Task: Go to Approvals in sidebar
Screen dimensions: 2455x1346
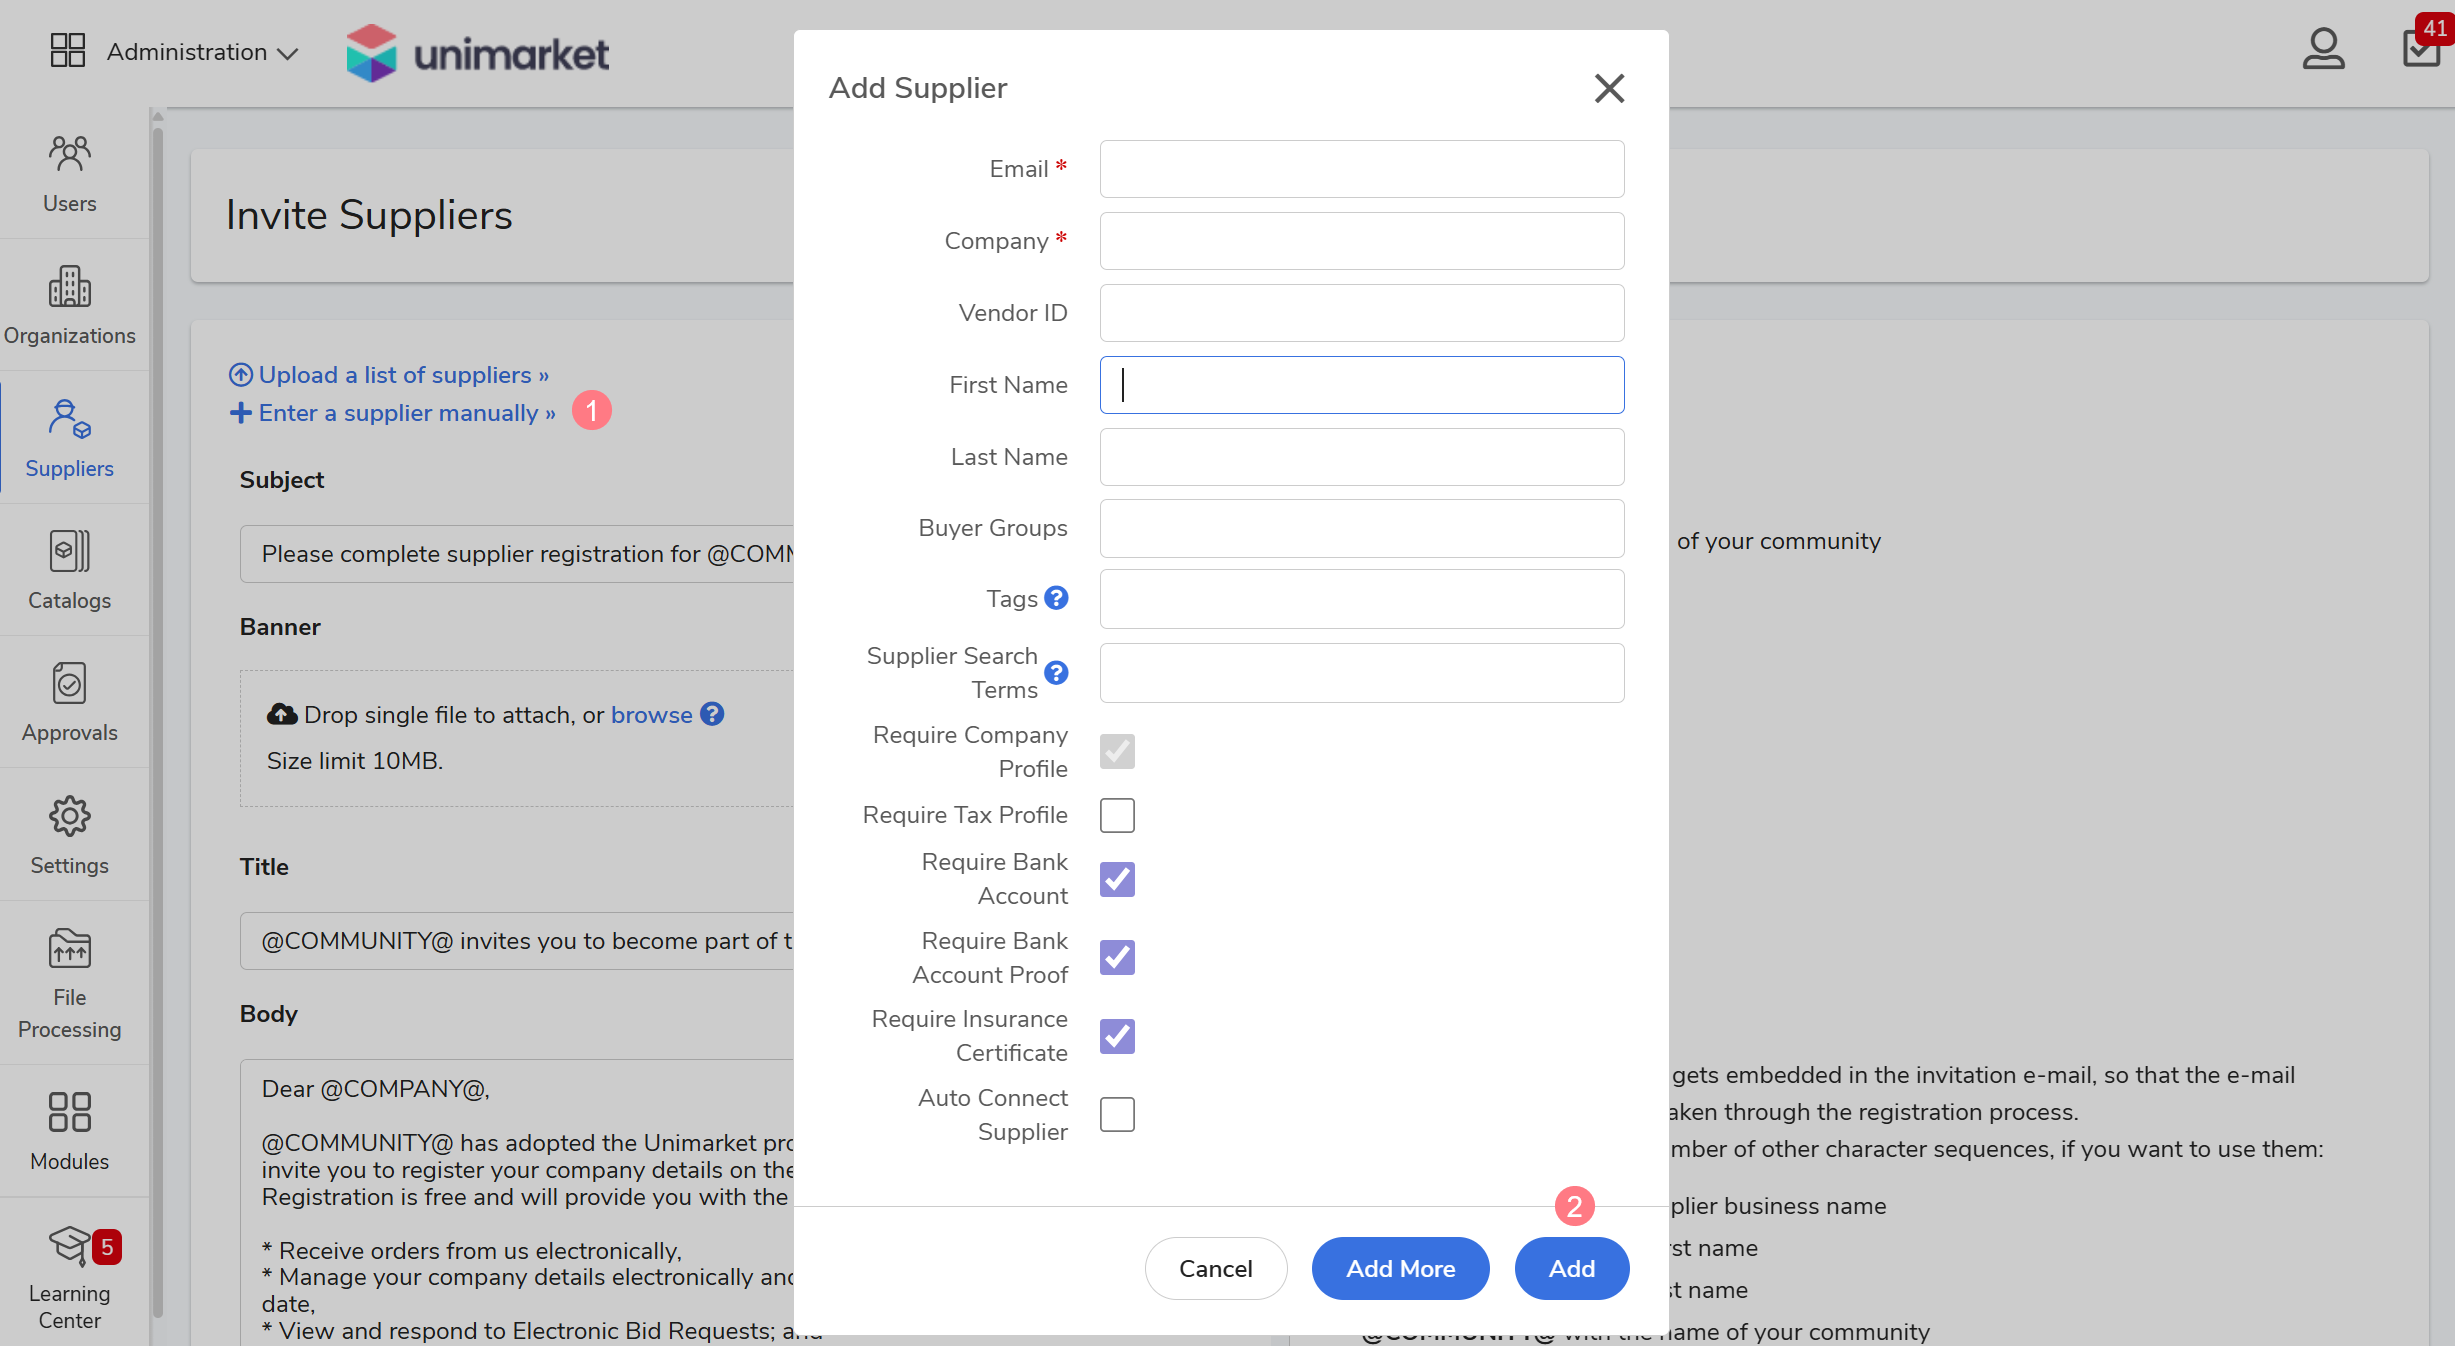Action: coord(69,702)
